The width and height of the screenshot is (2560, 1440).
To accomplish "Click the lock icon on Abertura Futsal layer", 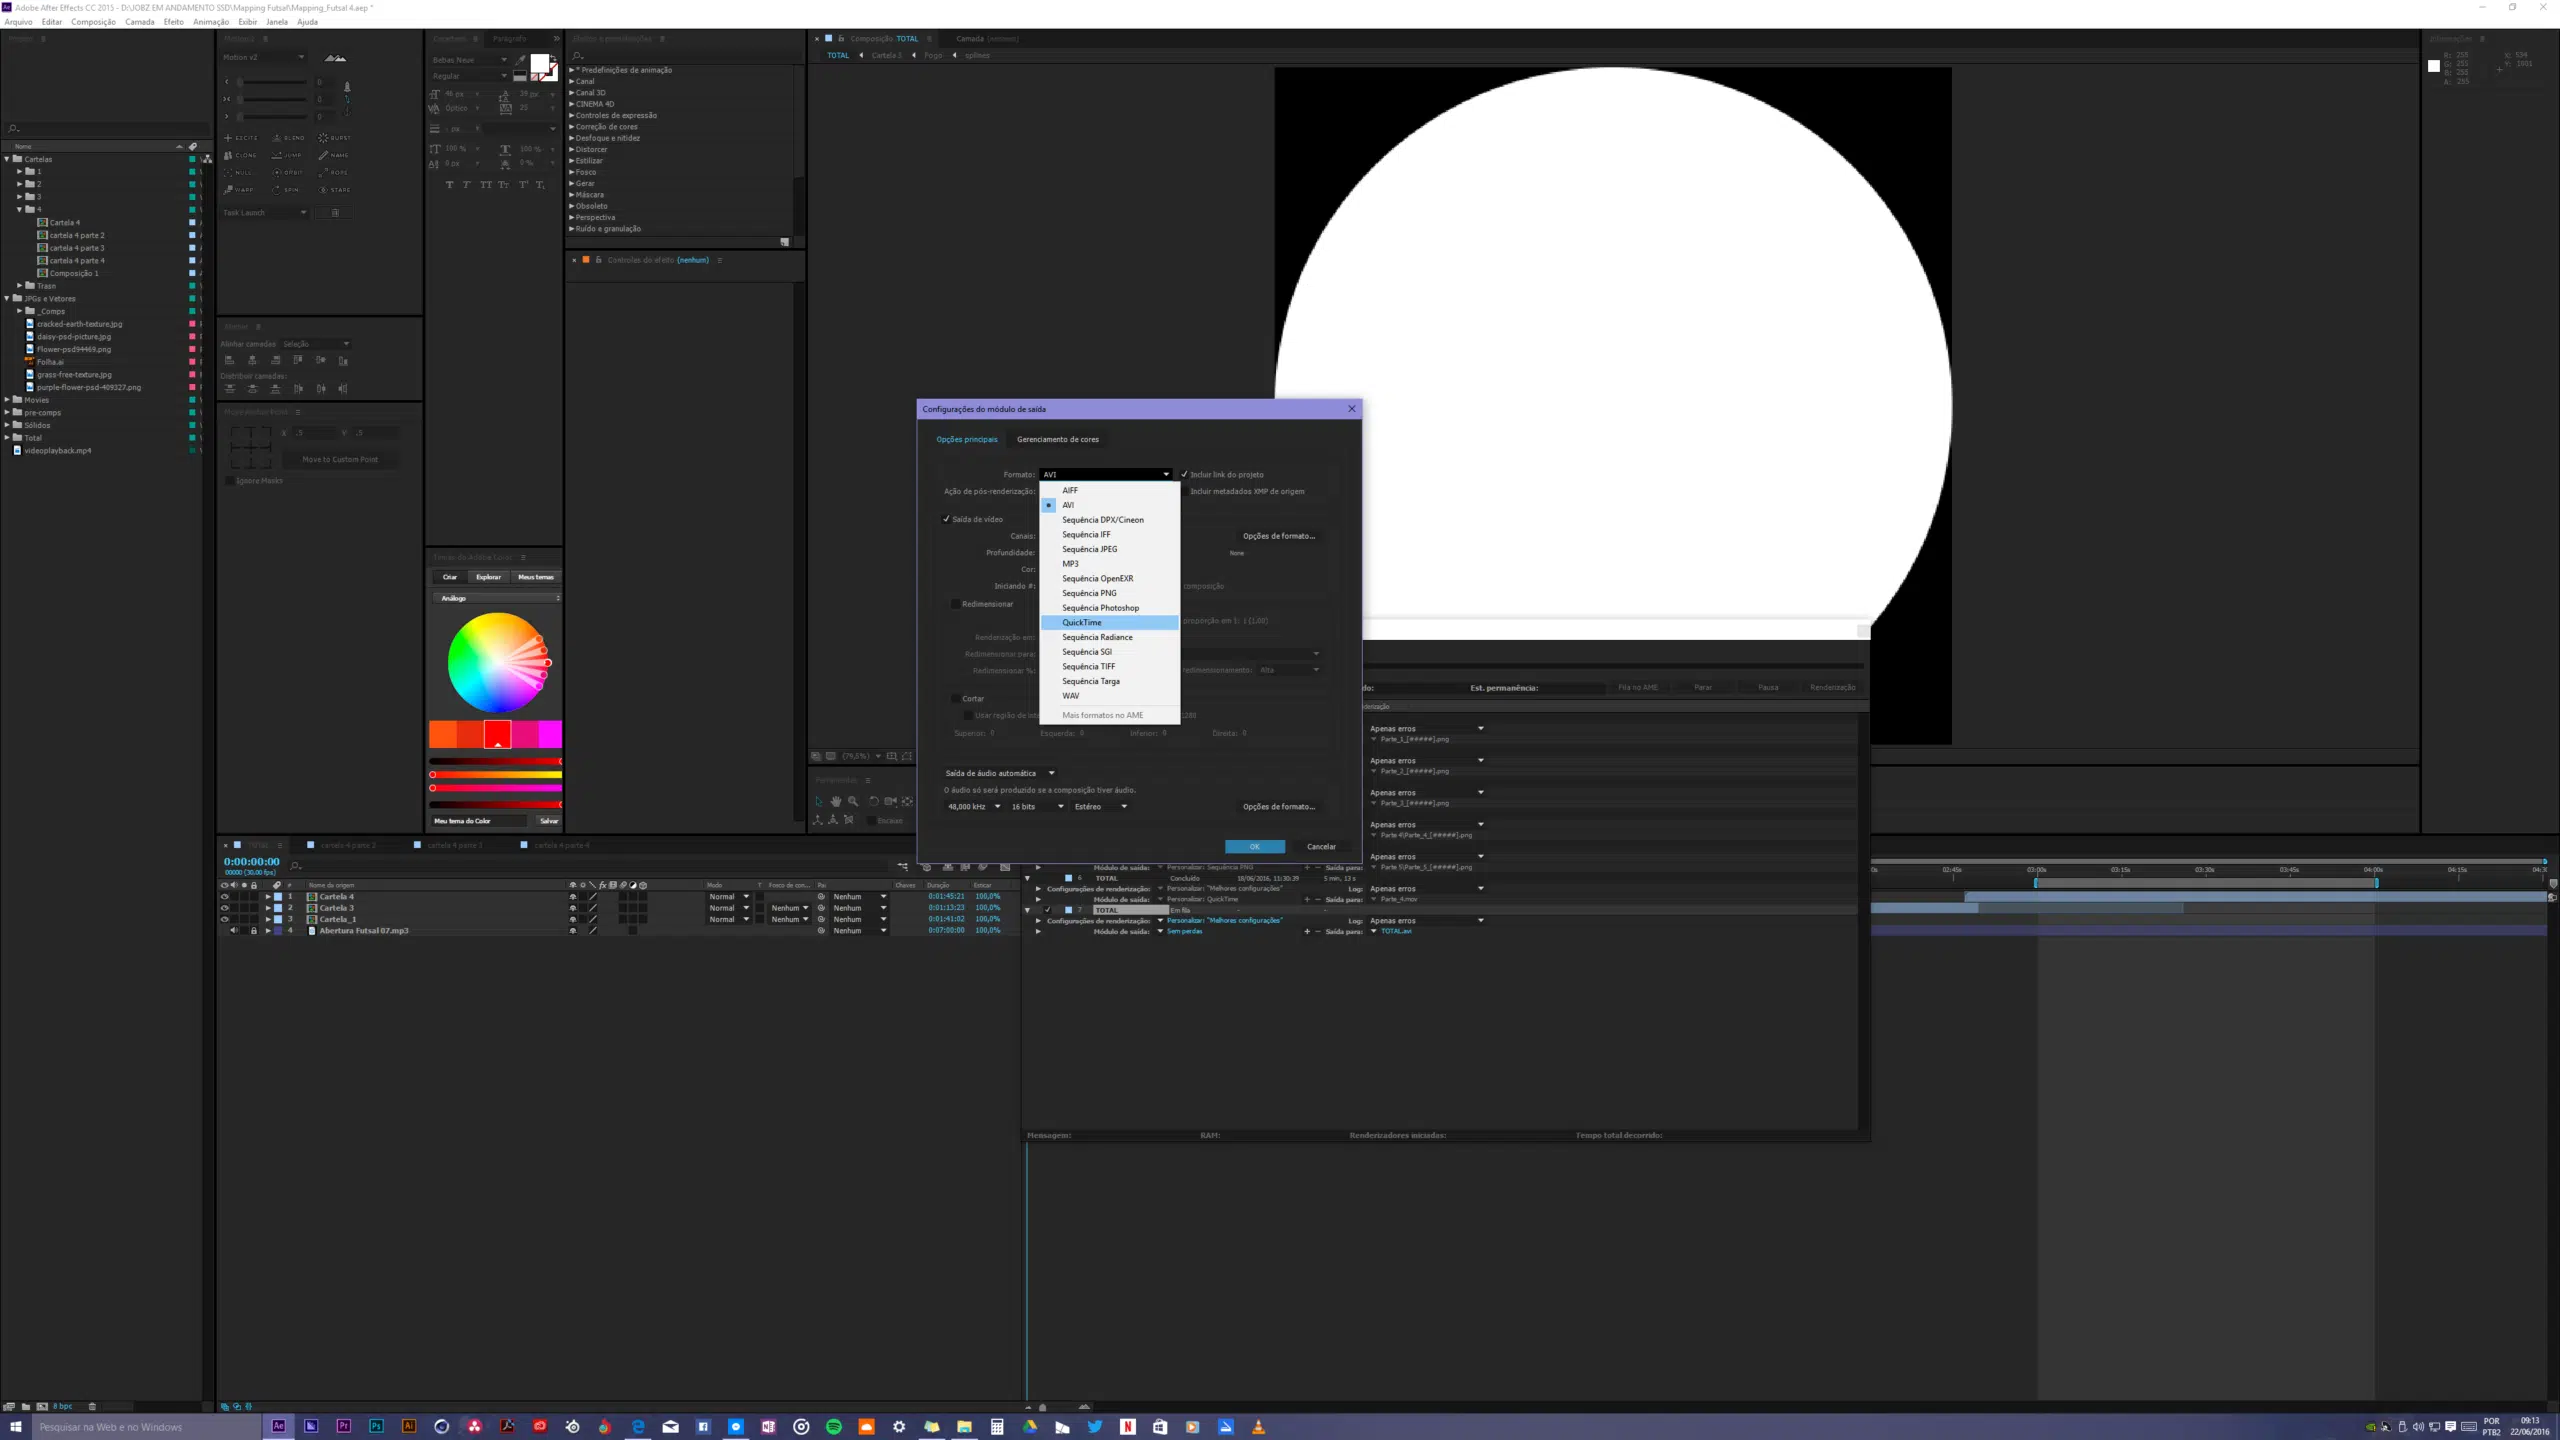I will click(x=254, y=931).
